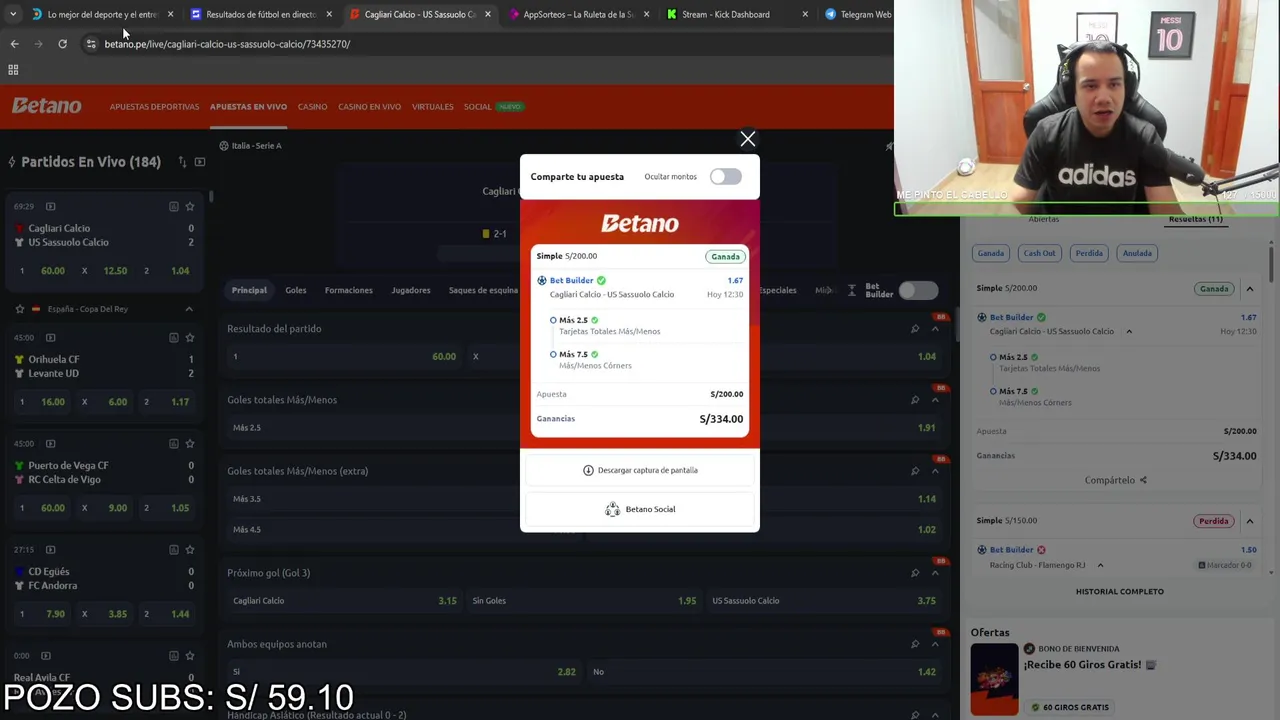Click the browser address bar URL
The height and width of the screenshot is (720, 1280).
[227, 44]
